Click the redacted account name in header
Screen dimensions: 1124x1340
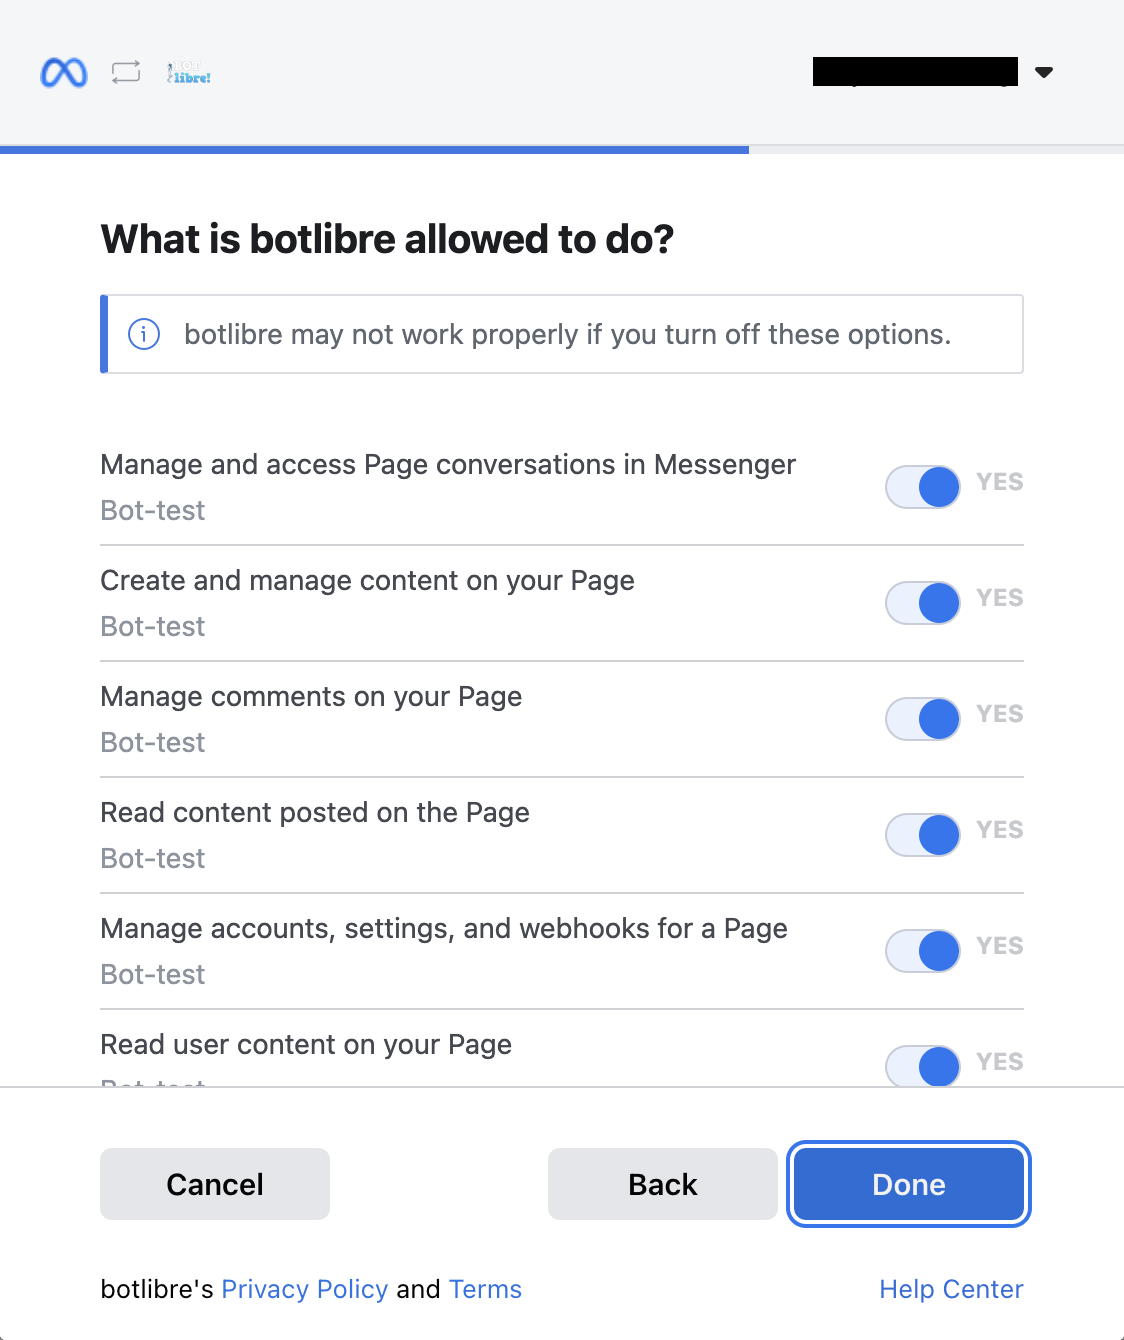915,72
